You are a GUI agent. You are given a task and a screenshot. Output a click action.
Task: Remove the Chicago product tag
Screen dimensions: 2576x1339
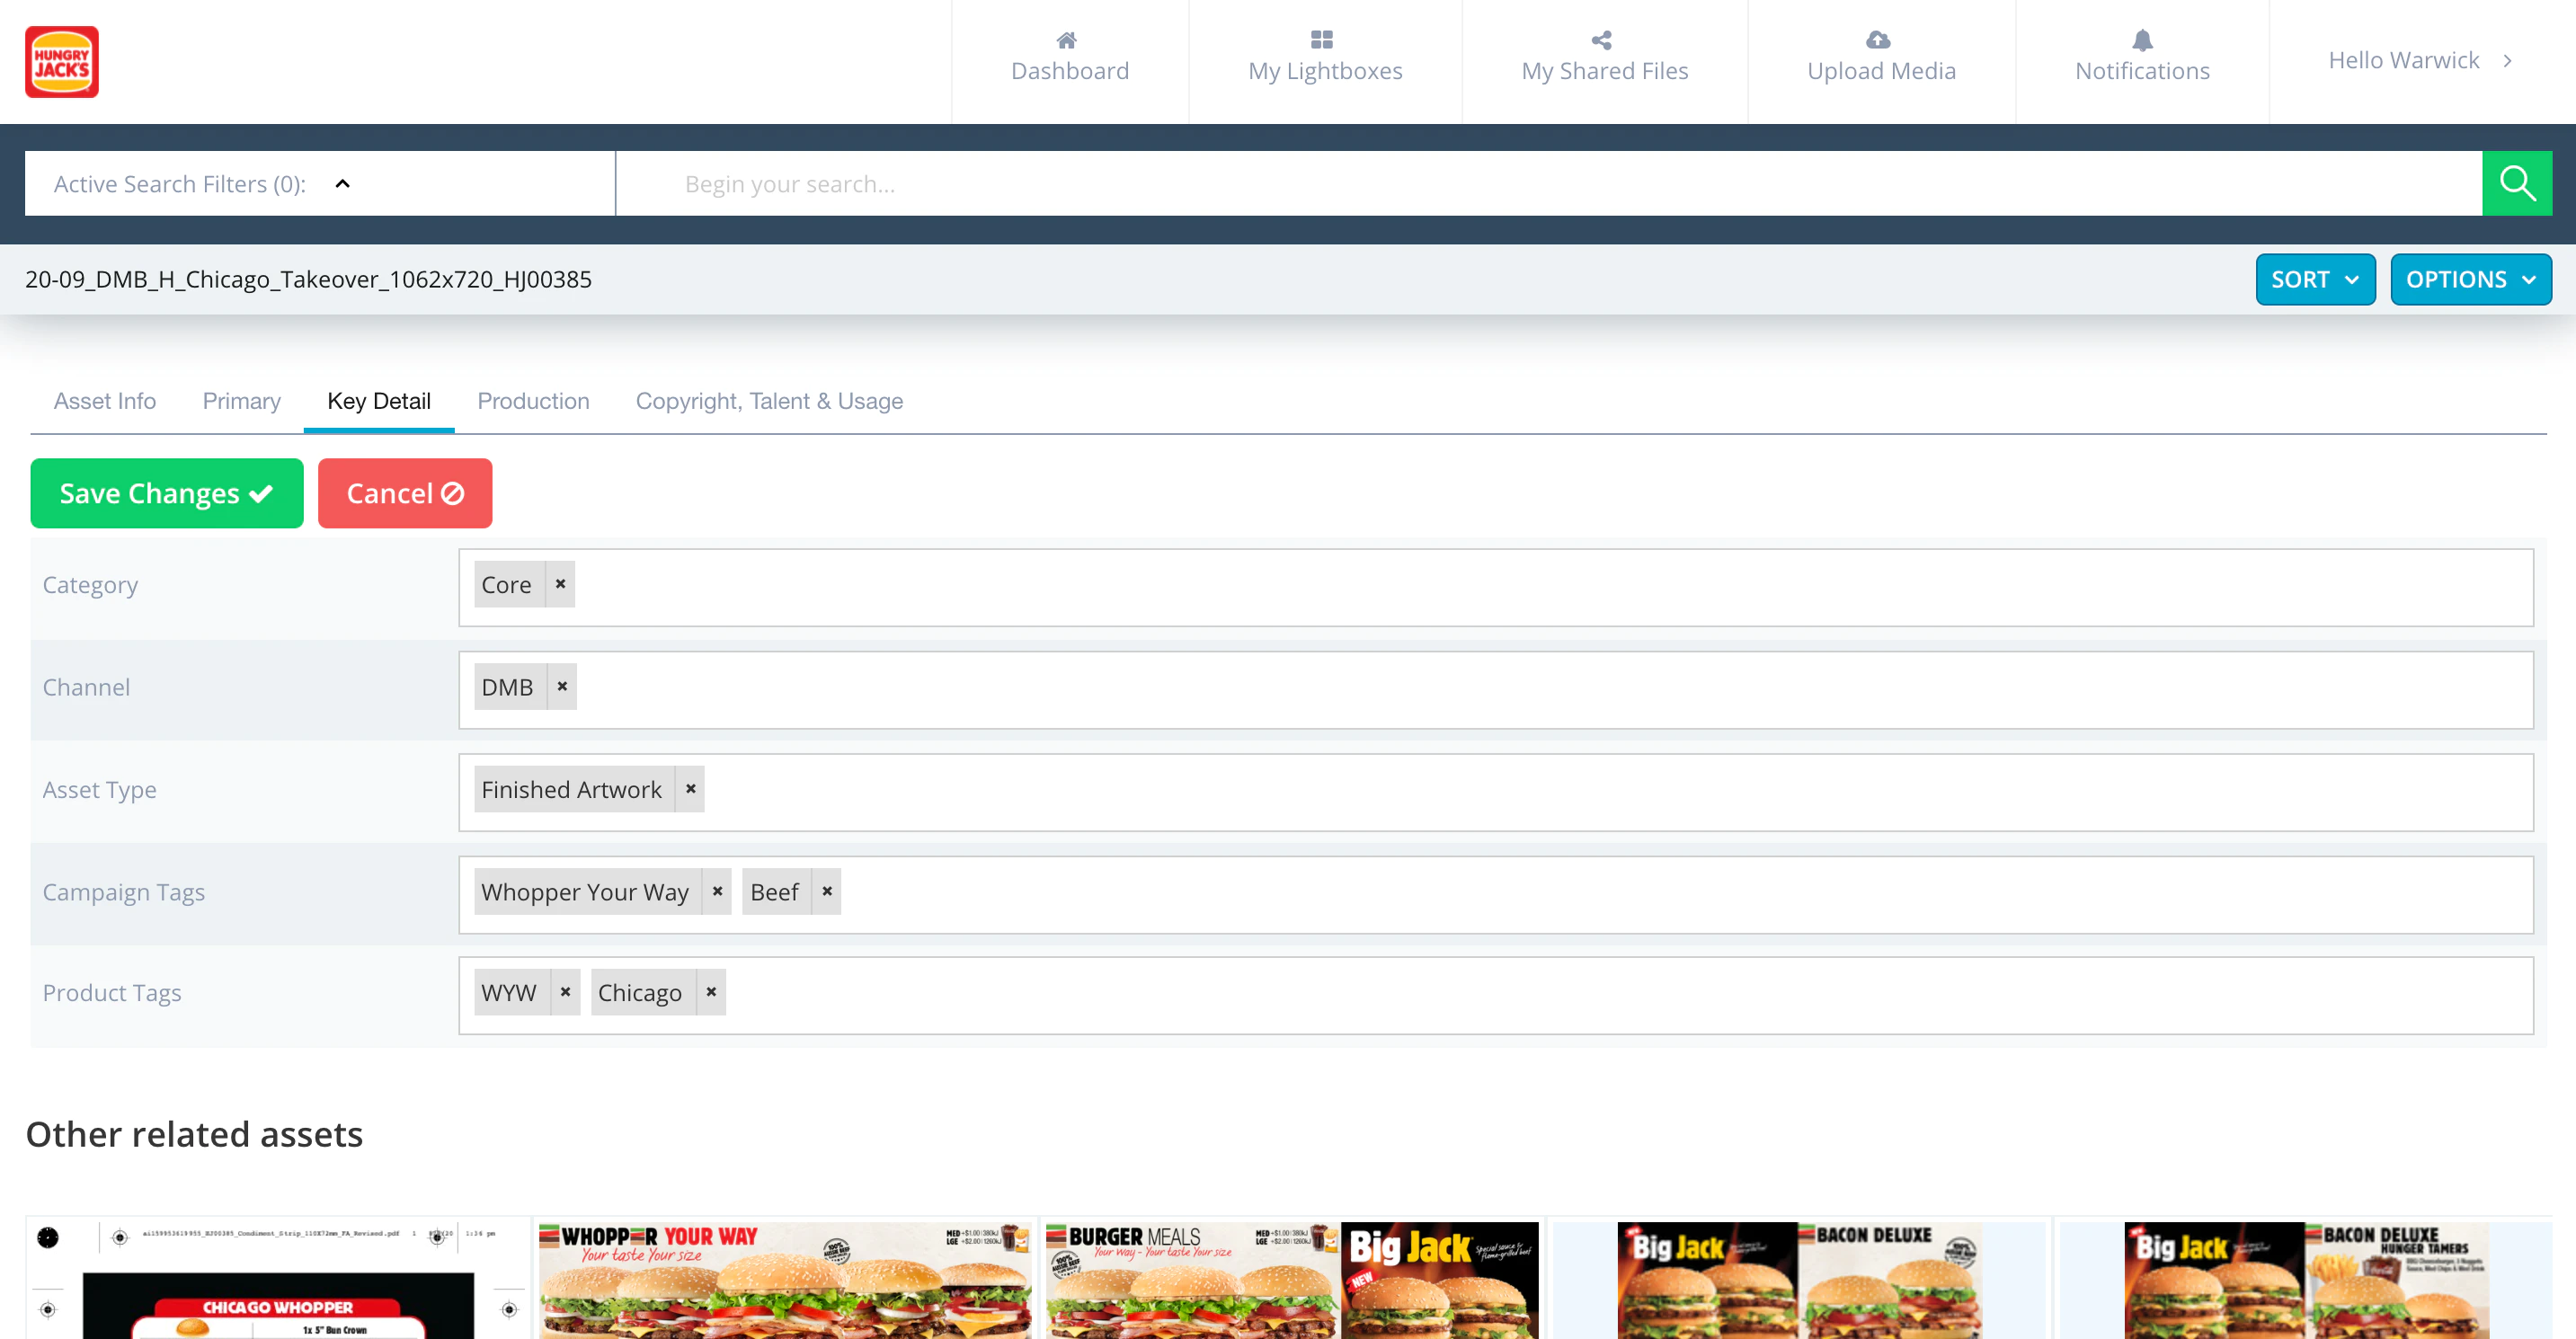point(712,992)
